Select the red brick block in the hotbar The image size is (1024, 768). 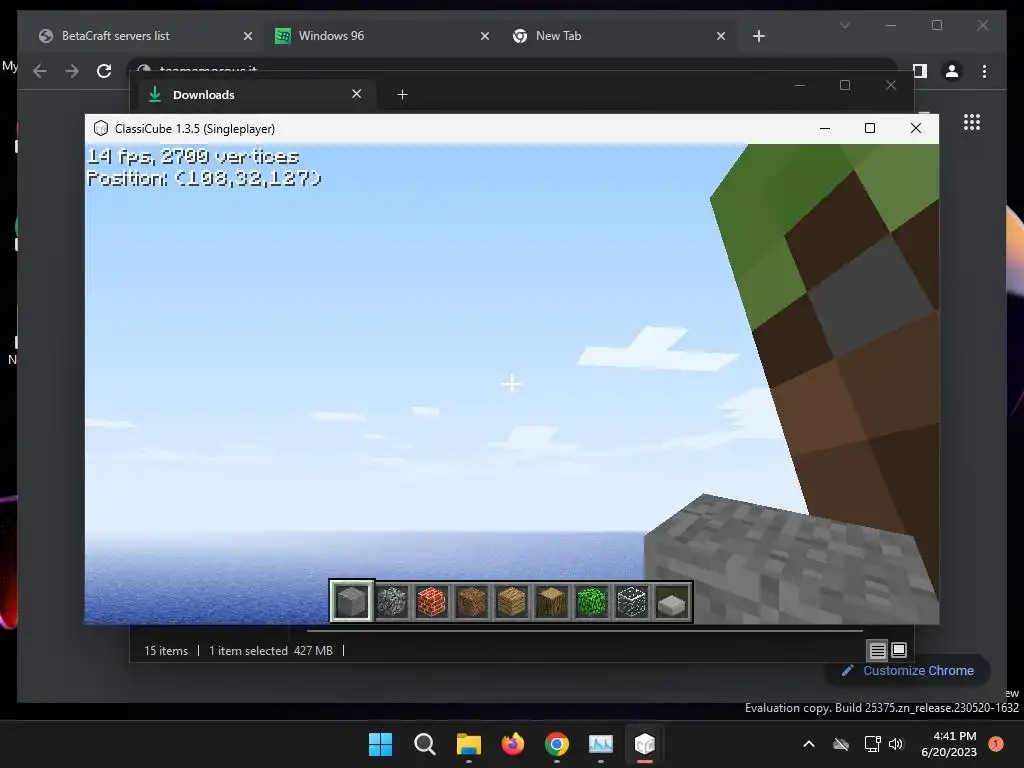click(432, 601)
